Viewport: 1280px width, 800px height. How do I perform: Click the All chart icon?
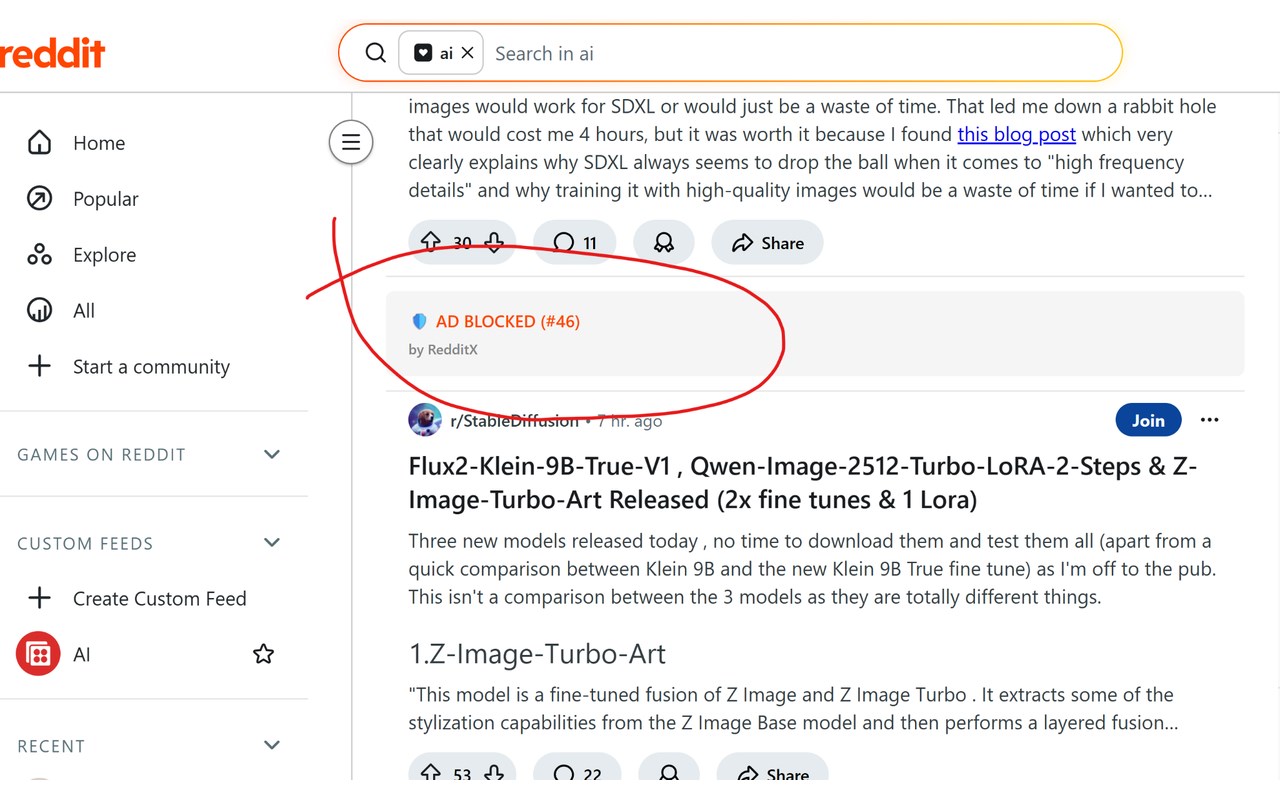click(39, 311)
